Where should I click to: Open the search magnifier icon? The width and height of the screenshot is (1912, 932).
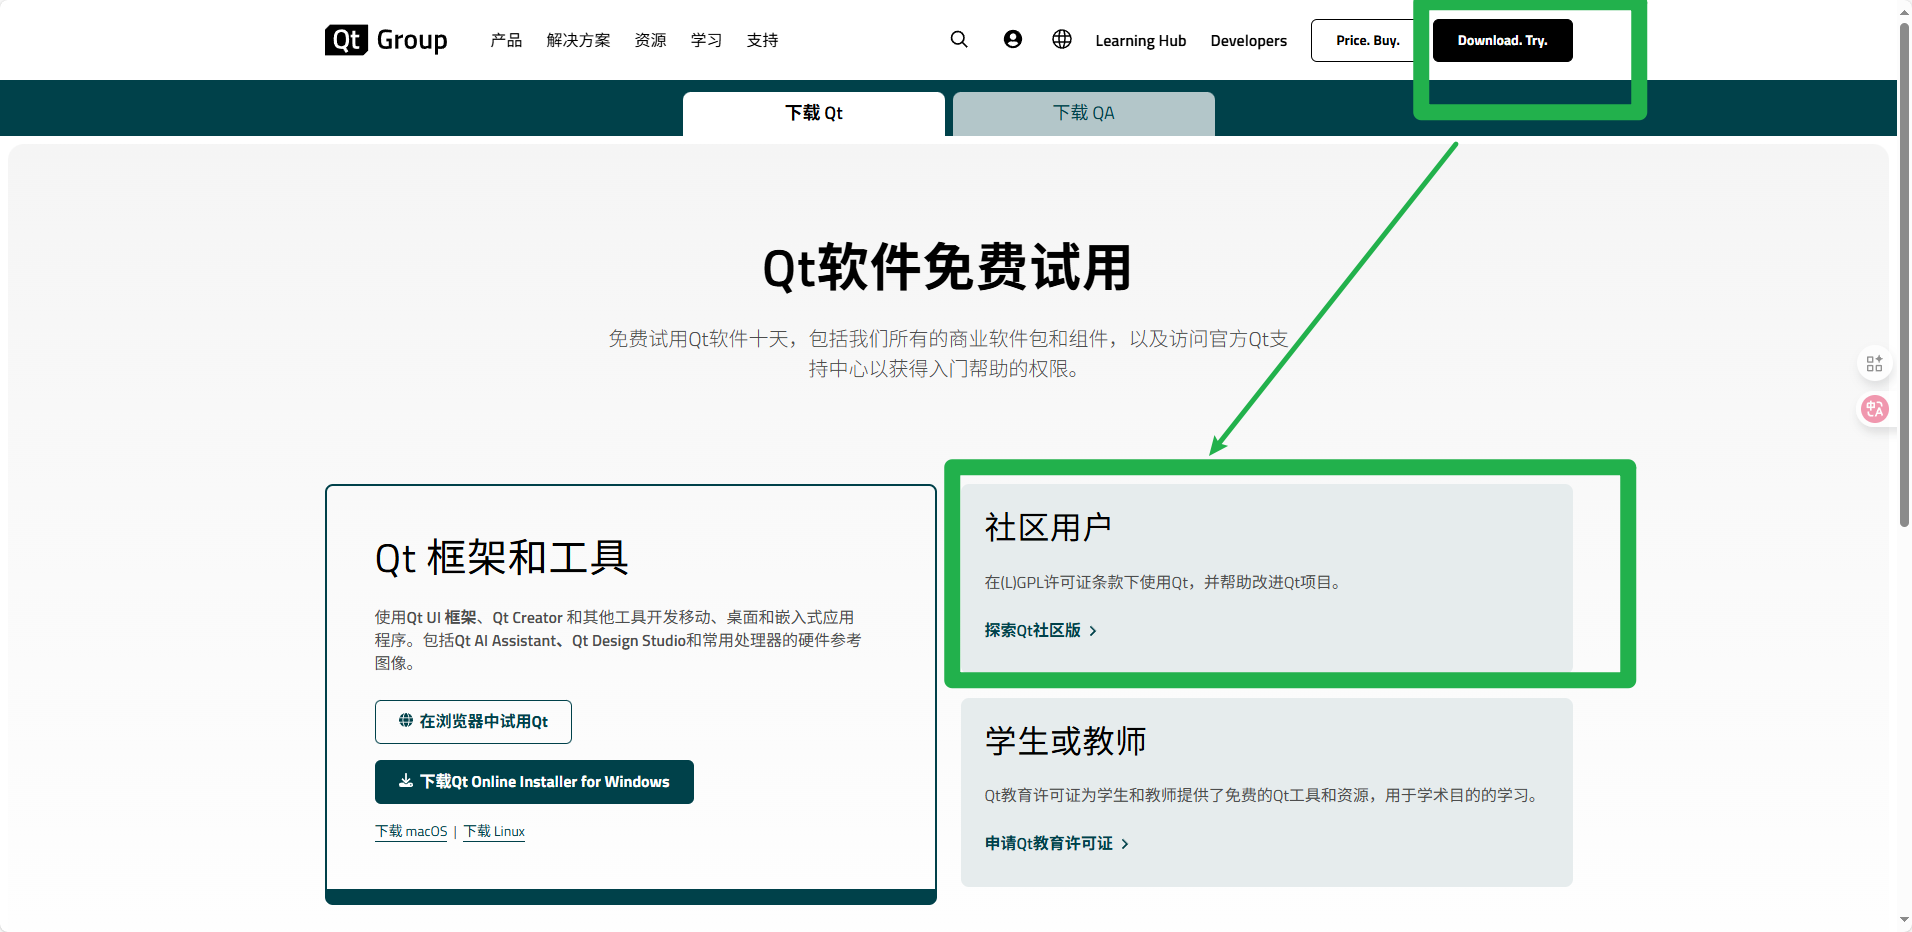click(959, 39)
